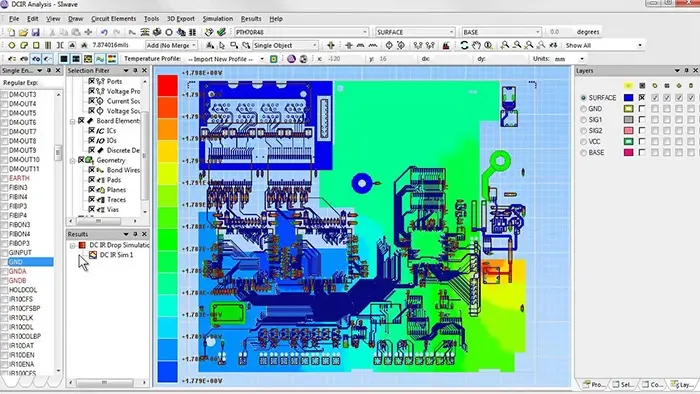Save the project with the floppy disk icon
Image resolution: width=700 pixels, height=394 pixels.
click(x=35, y=32)
